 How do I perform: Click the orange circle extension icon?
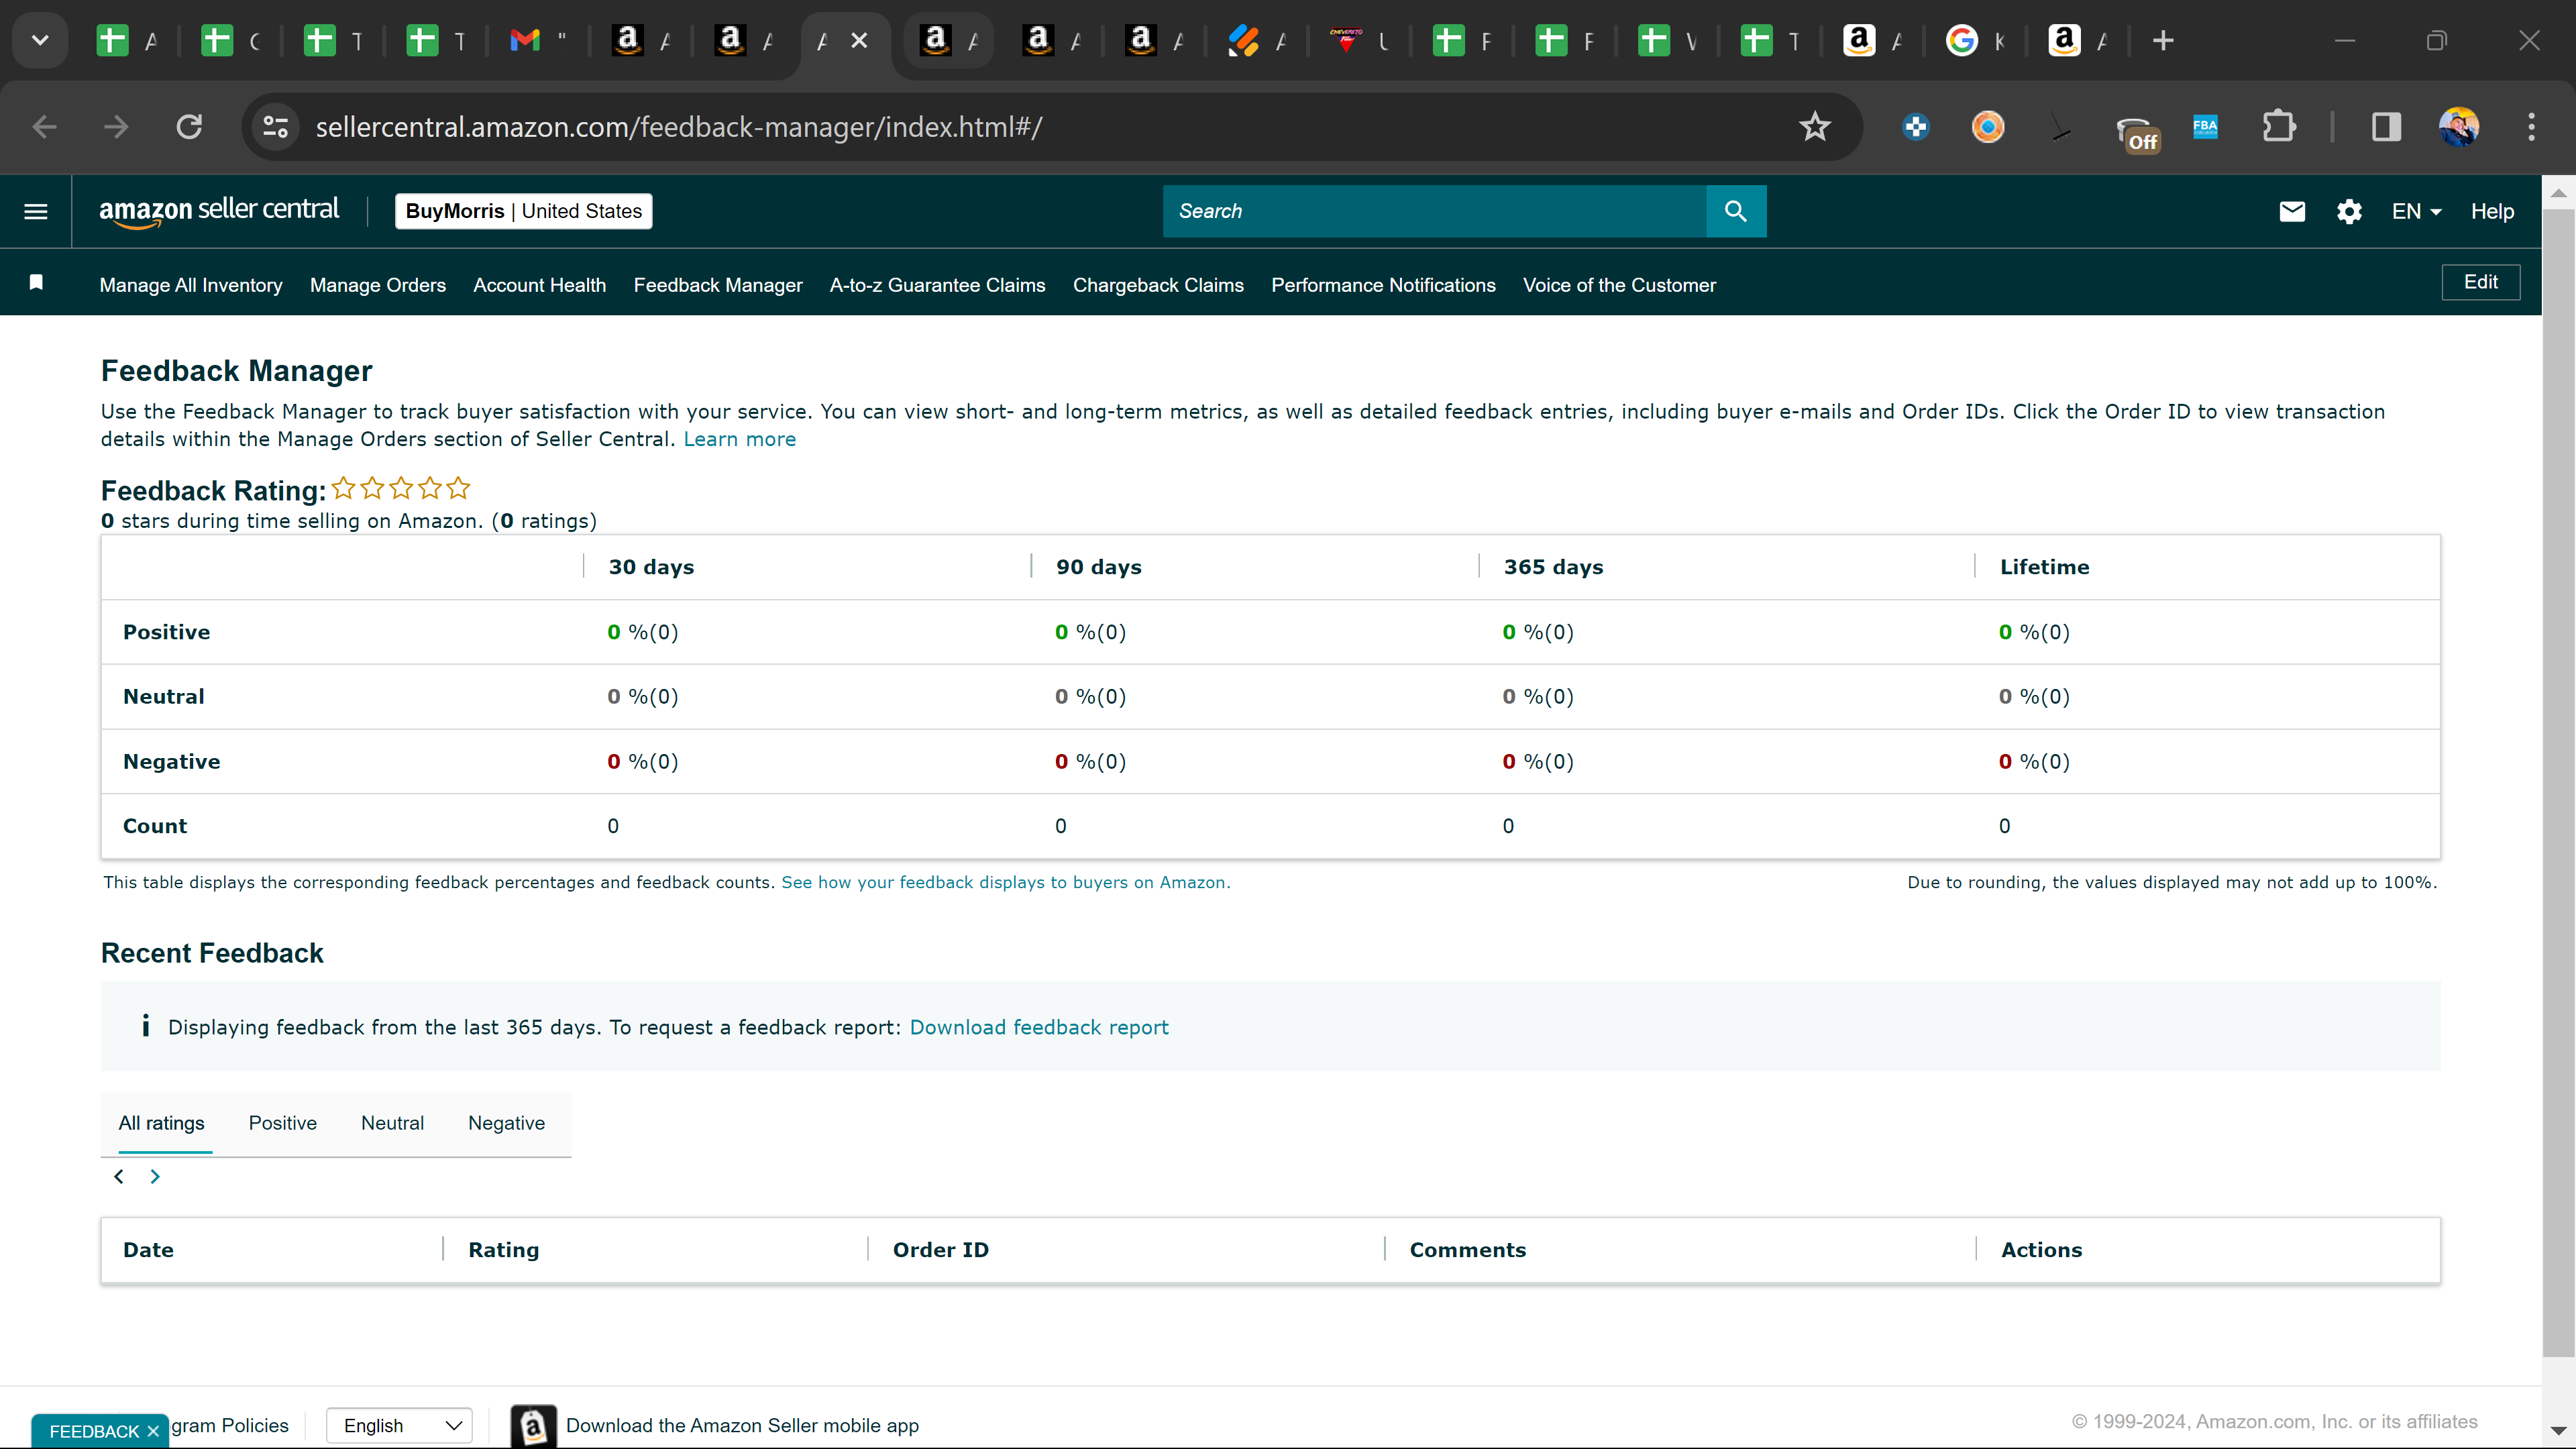(1988, 127)
